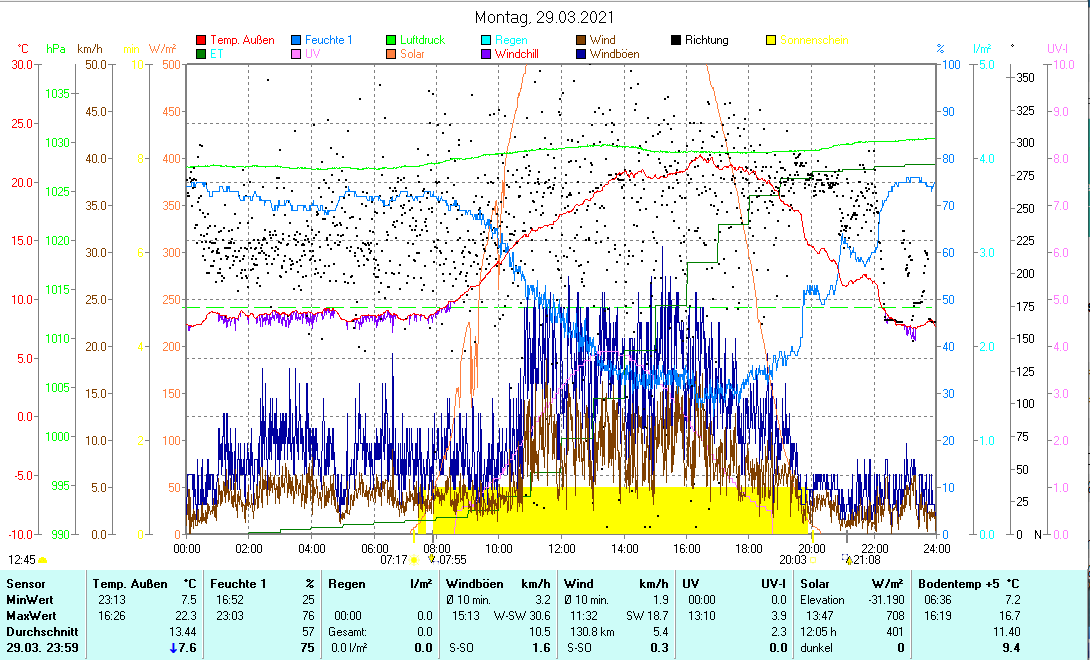
Task: Click the chart title Montag, 29.03.2021
Action: [545, 17]
